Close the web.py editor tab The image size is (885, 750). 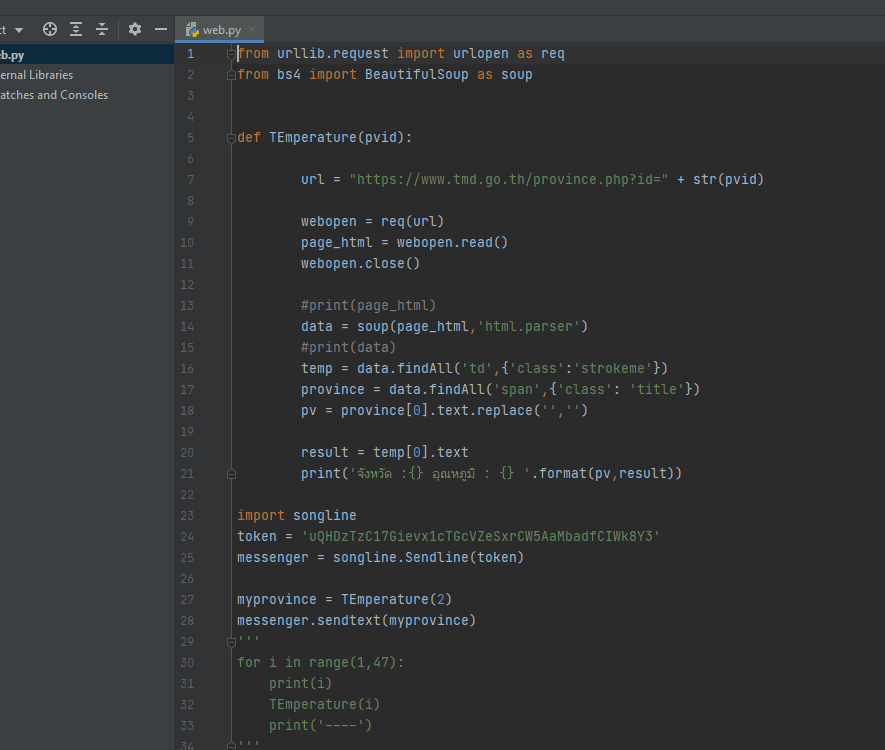pos(252,29)
